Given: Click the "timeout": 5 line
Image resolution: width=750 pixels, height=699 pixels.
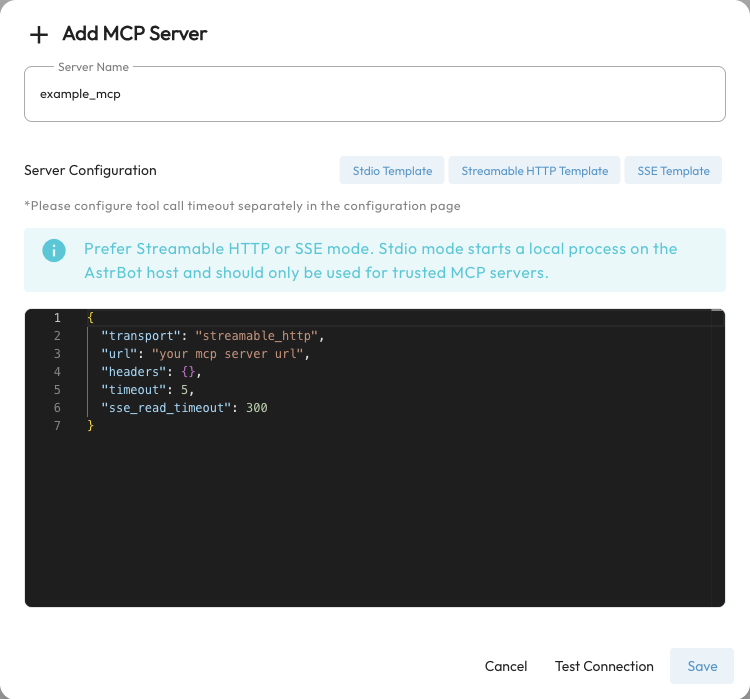Looking at the screenshot, I should 147,390.
